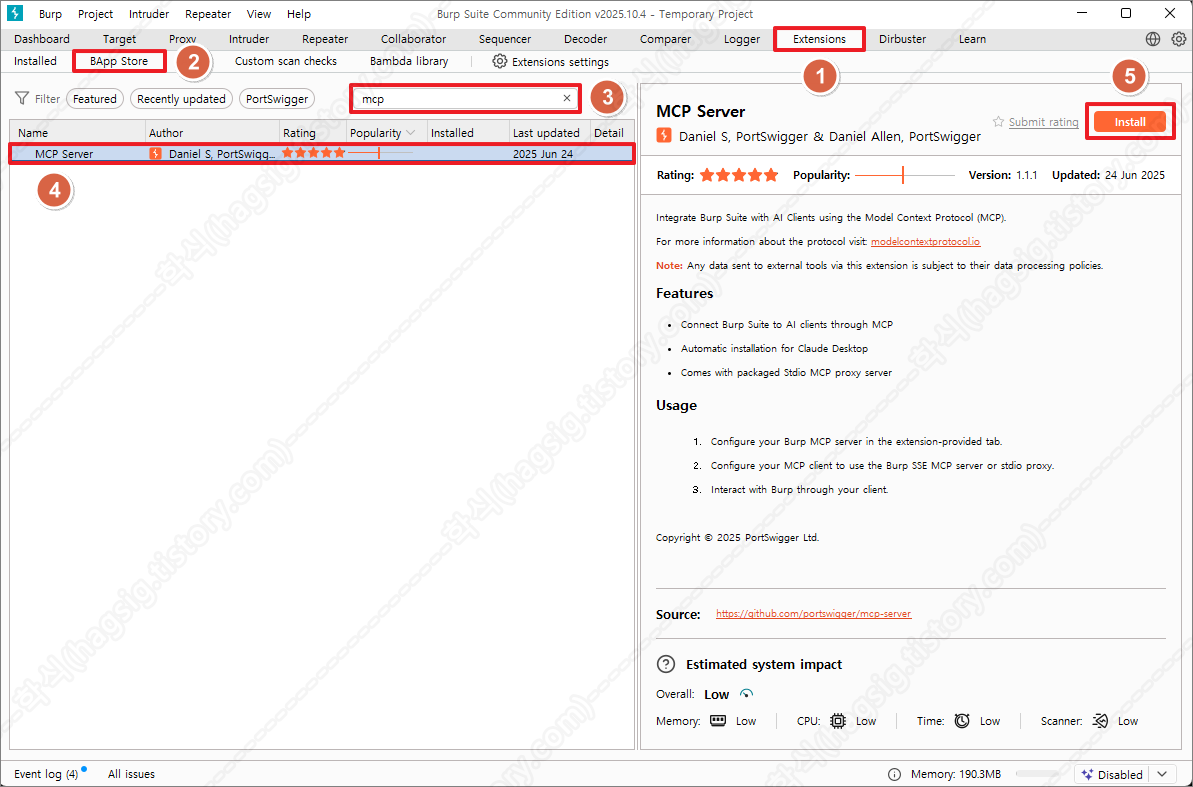The width and height of the screenshot is (1193, 787).
Task: Open the Event log (4) button
Action: tap(46, 774)
